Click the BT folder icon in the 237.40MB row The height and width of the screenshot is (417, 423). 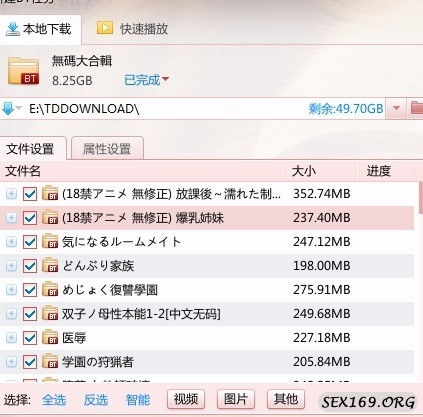click(x=50, y=217)
